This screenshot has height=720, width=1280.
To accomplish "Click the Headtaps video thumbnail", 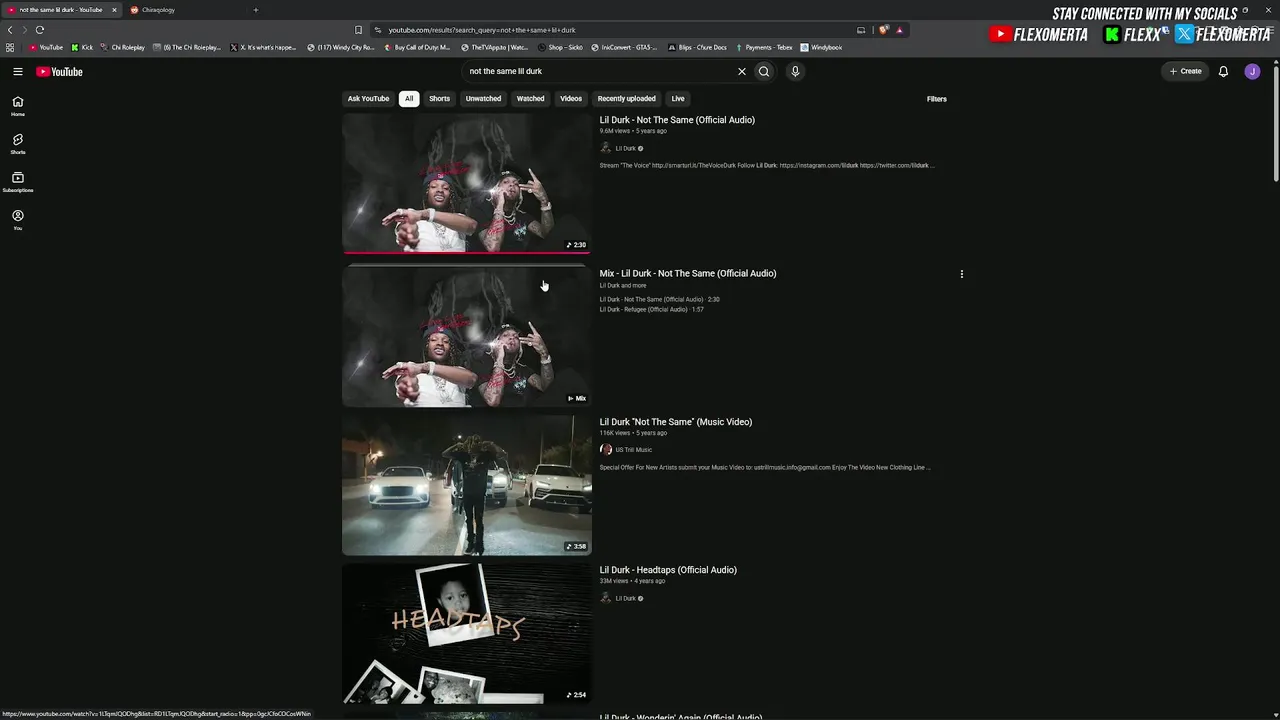I will point(467,633).
